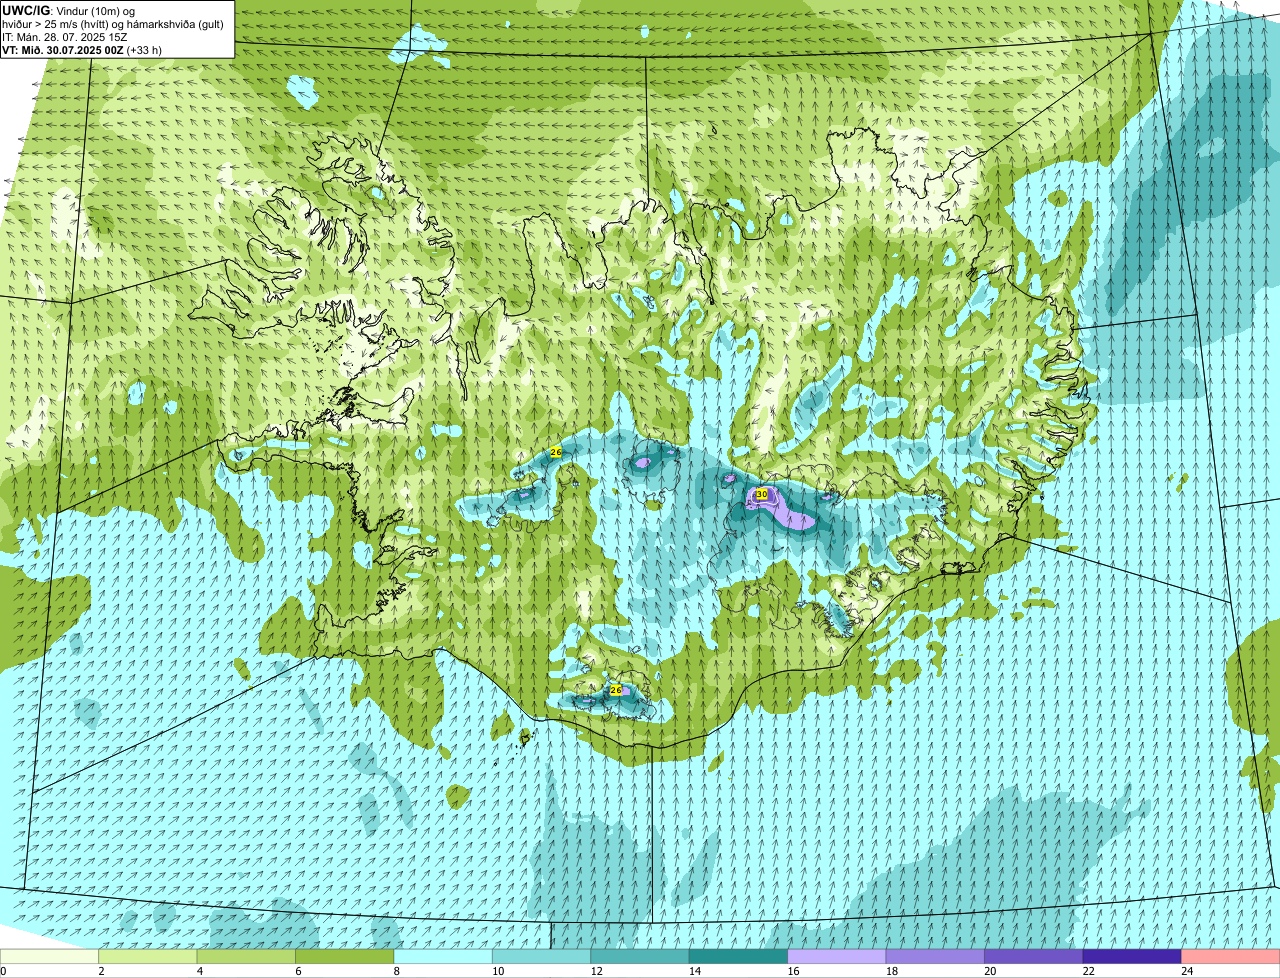The image size is (1280, 978).
Task: Click the yellow gust marker labeled 30
Action: 761,494
